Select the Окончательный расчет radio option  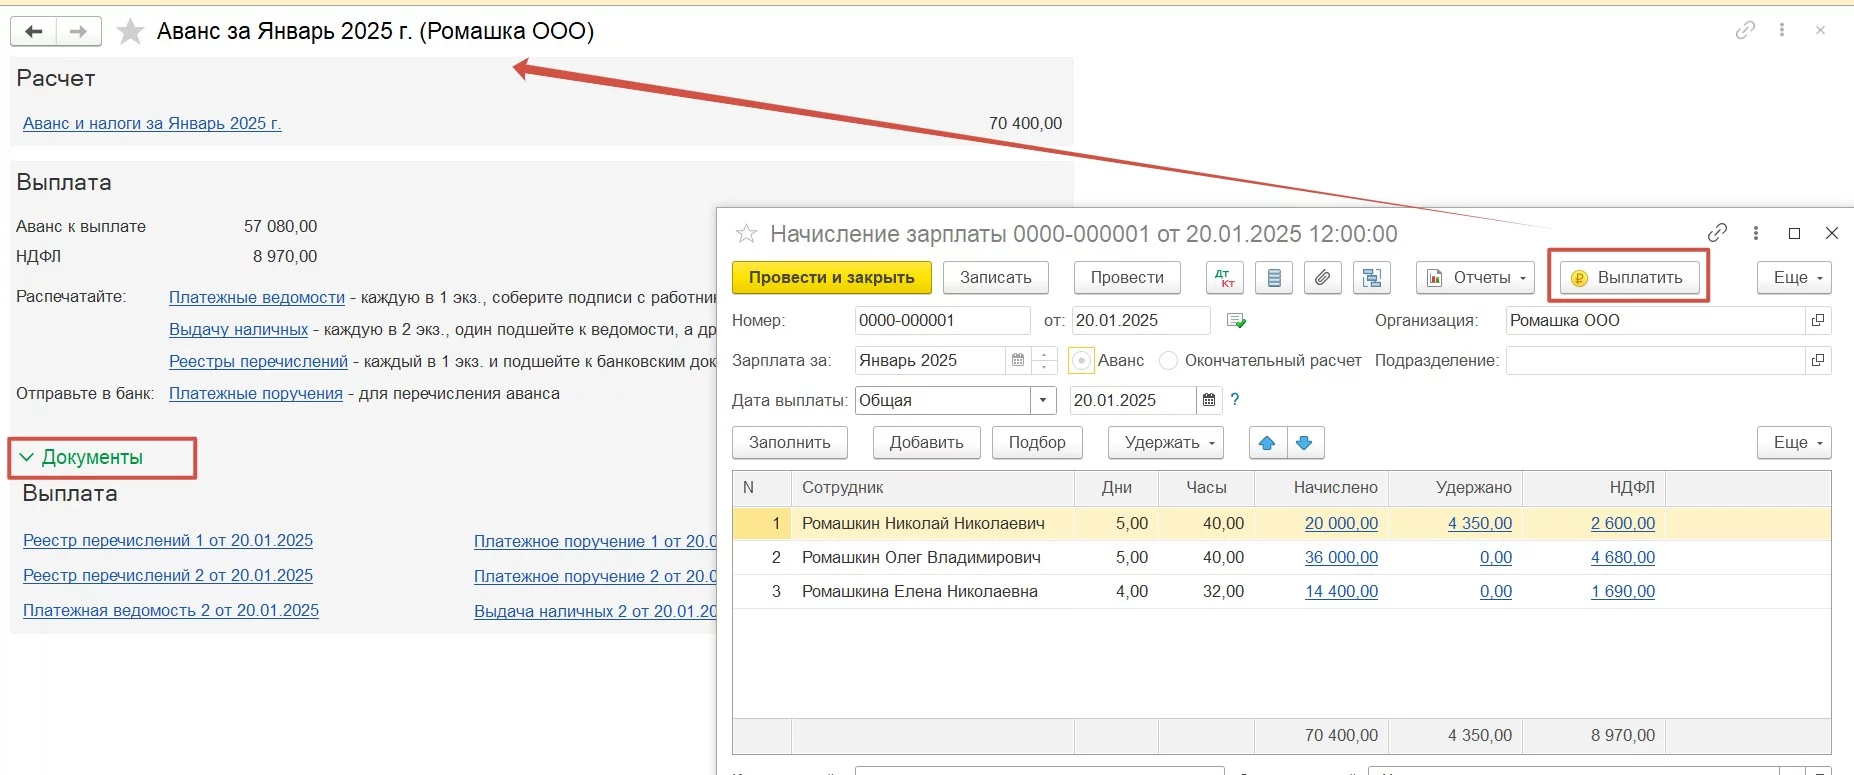(1168, 361)
